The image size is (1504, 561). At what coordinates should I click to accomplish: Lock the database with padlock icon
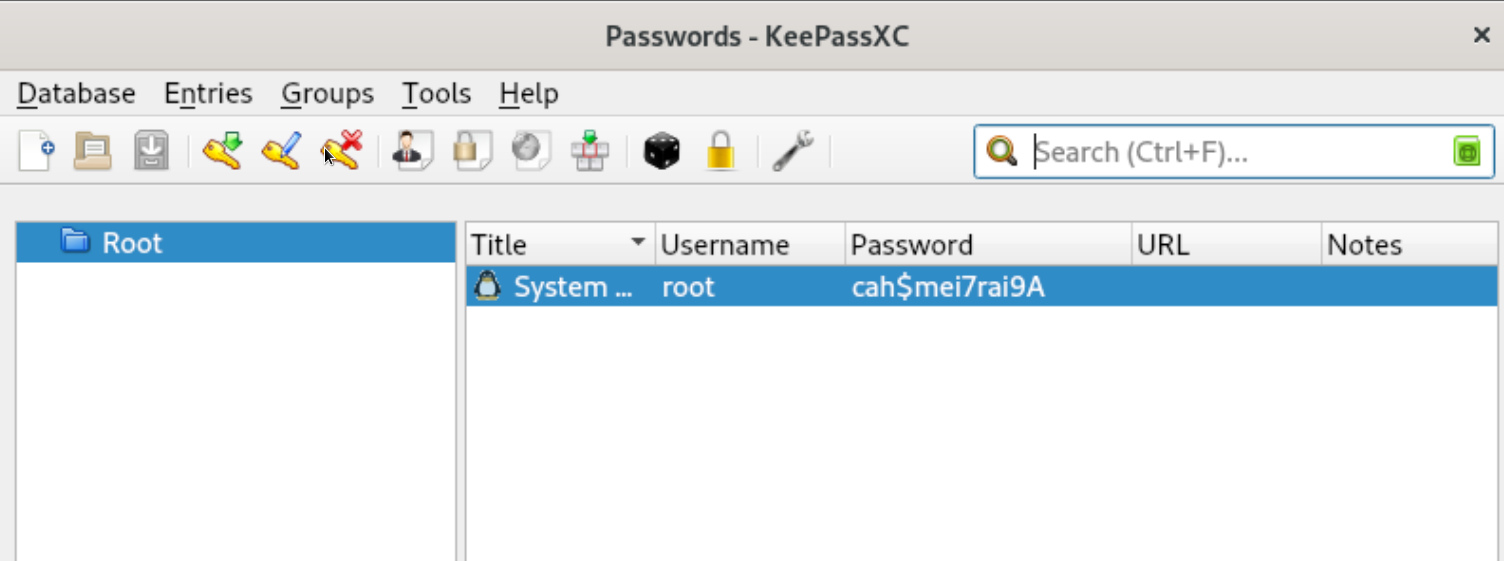click(720, 151)
